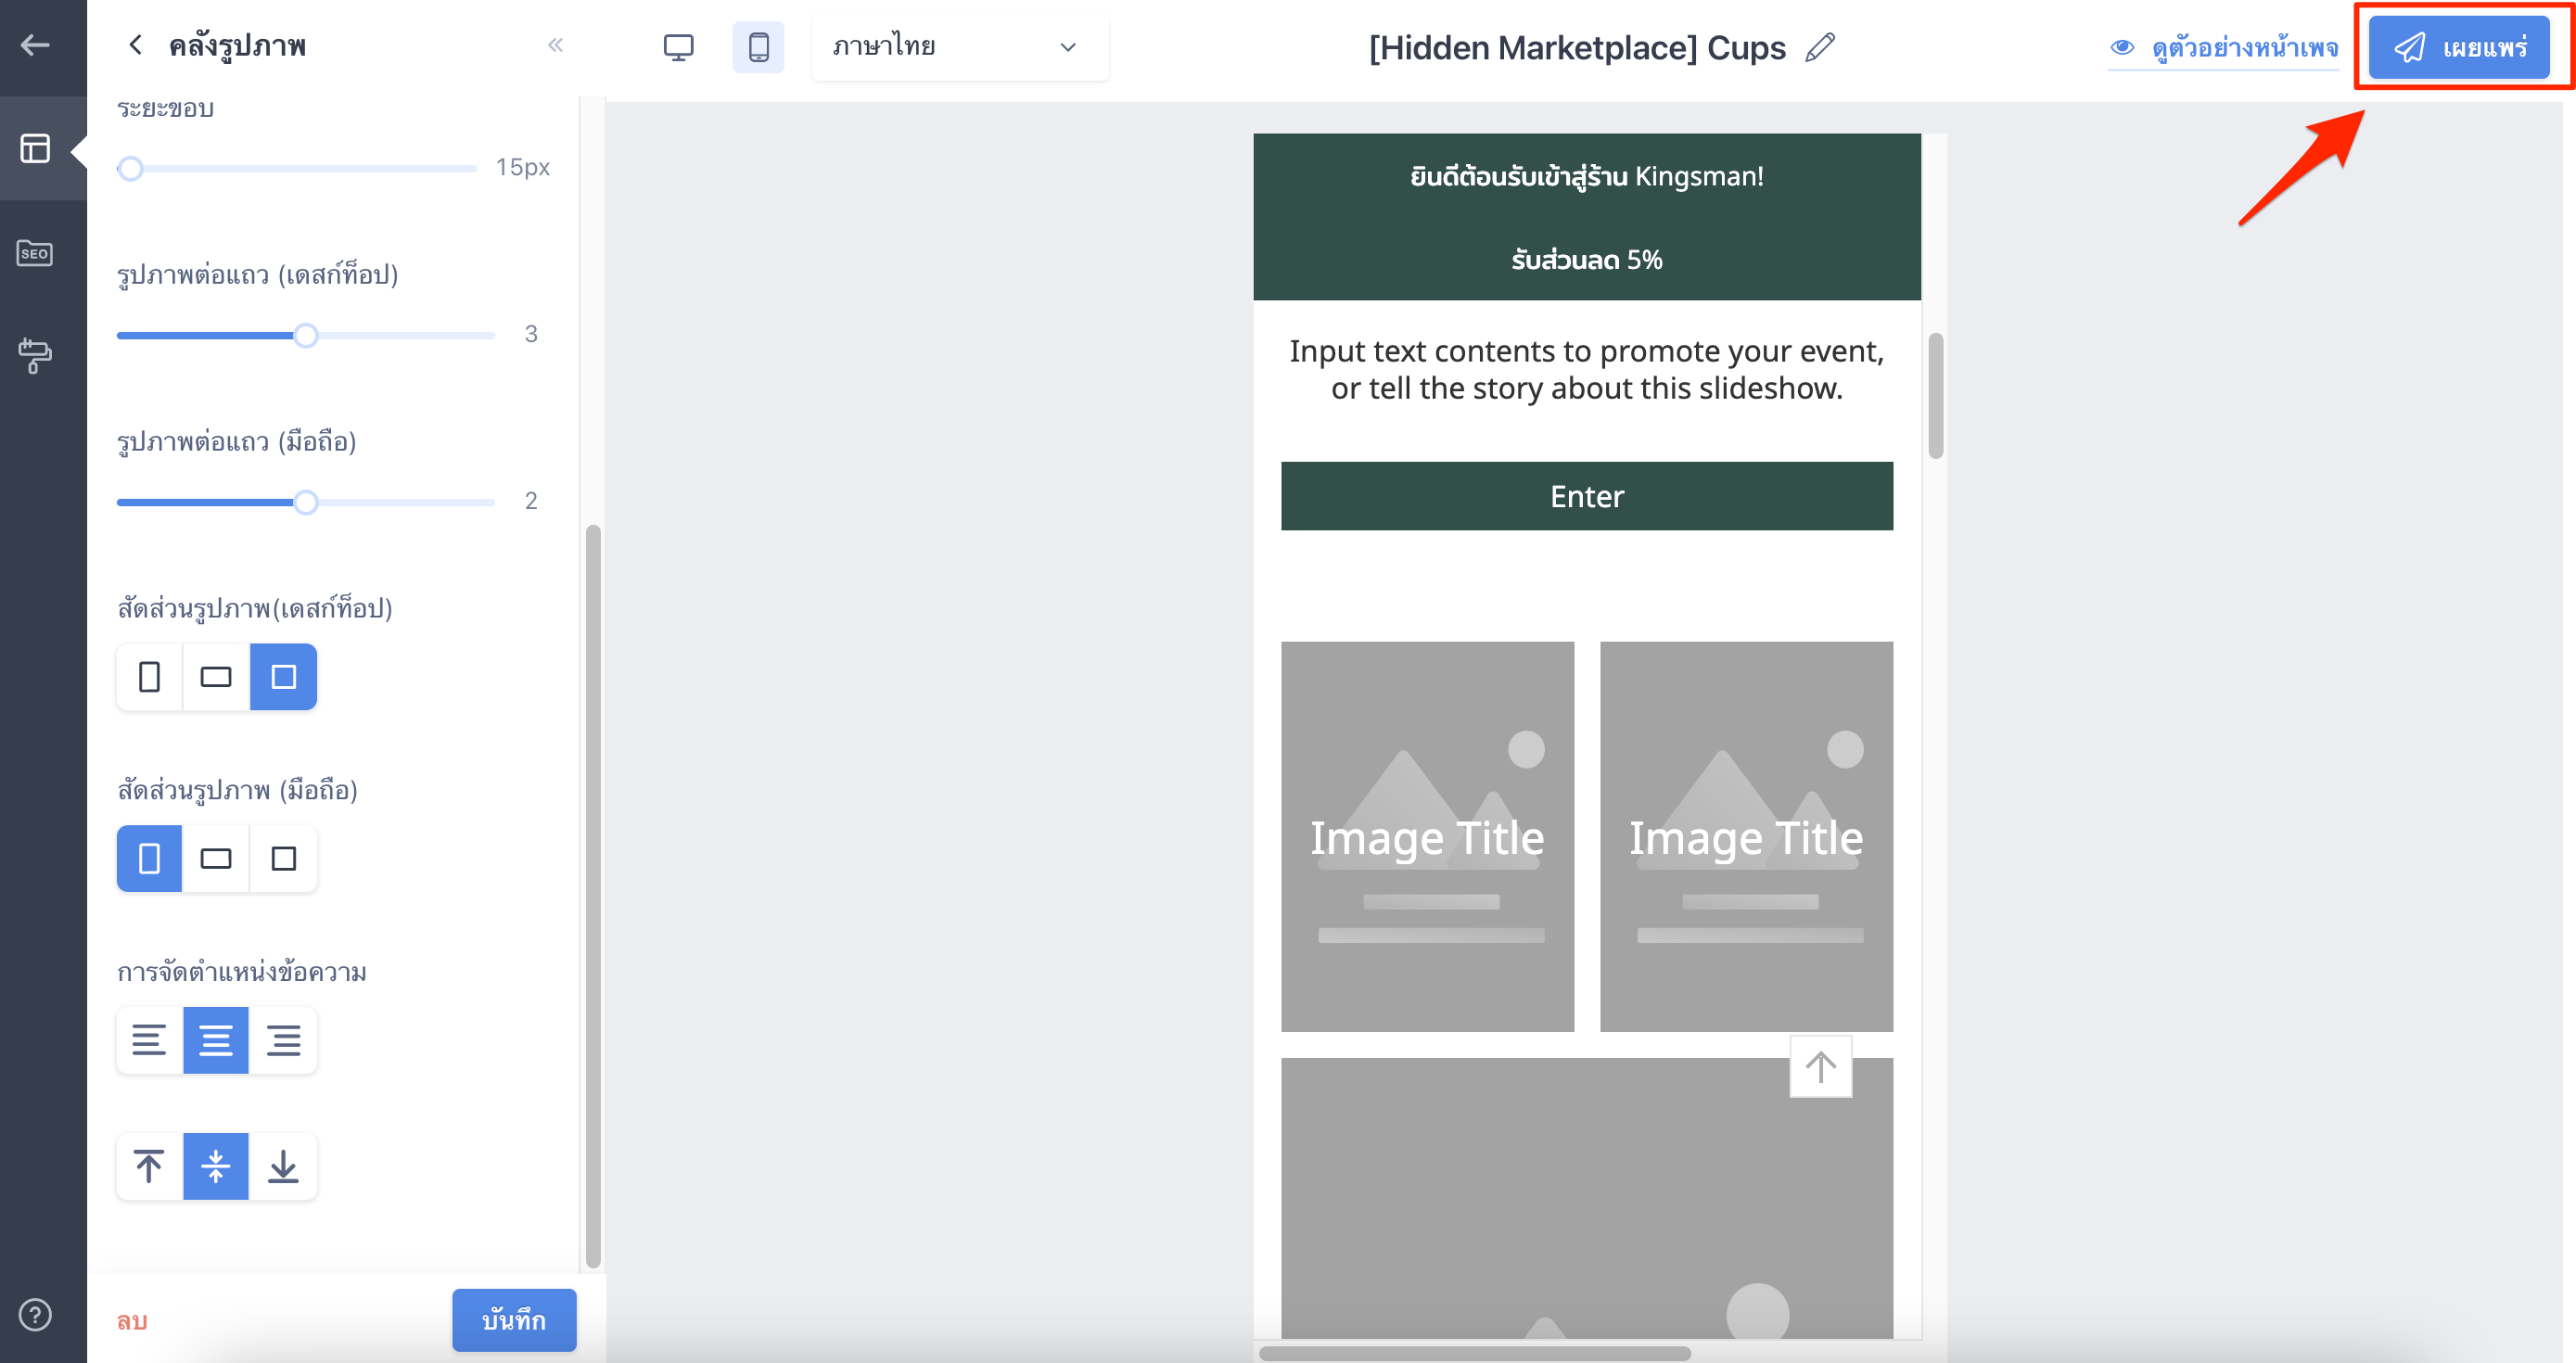Viewport: 2576px width, 1363px height.
Task: Select square image ratio for desktop
Action: click(x=283, y=677)
